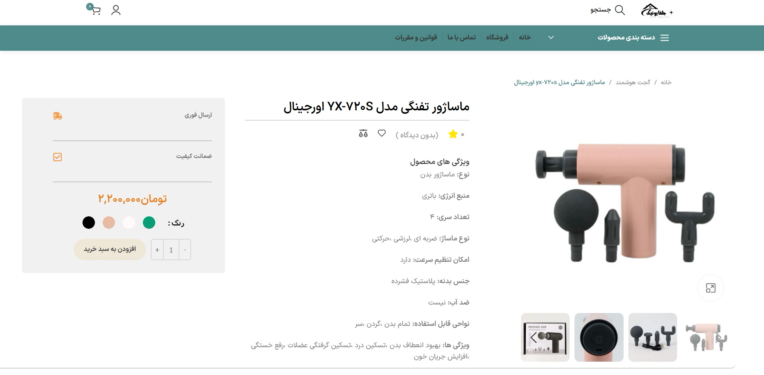Click the quality guarantee check icon
Screen dimensions: 764x375
[x=57, y=157]
